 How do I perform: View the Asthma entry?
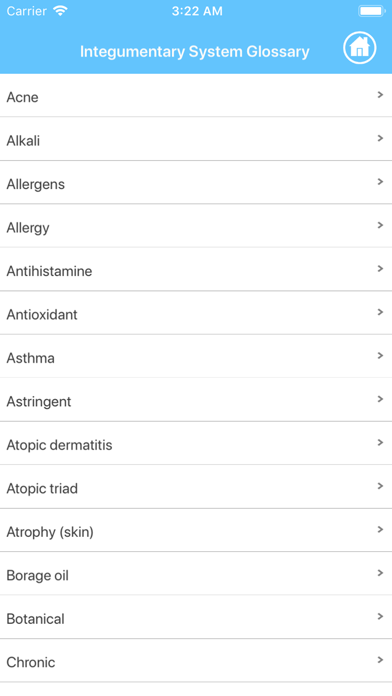(196, 356)
